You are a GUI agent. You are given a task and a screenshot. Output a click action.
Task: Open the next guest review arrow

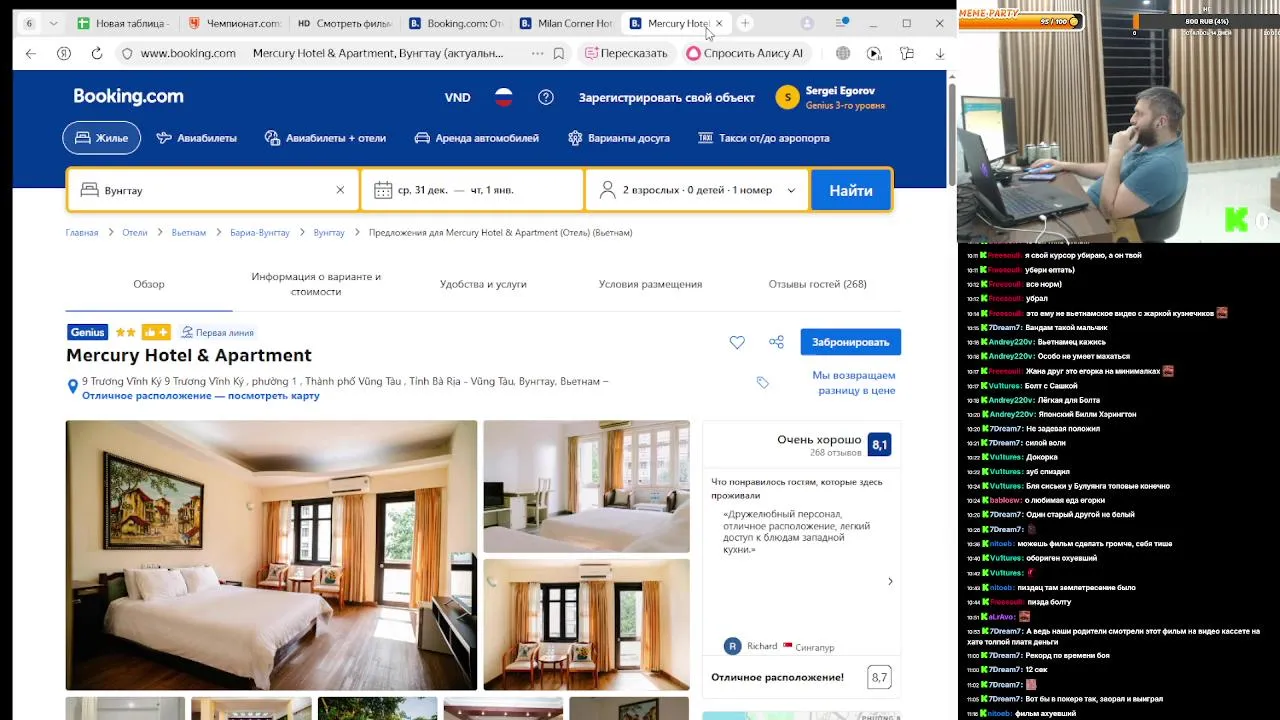(x=890, y=581)
